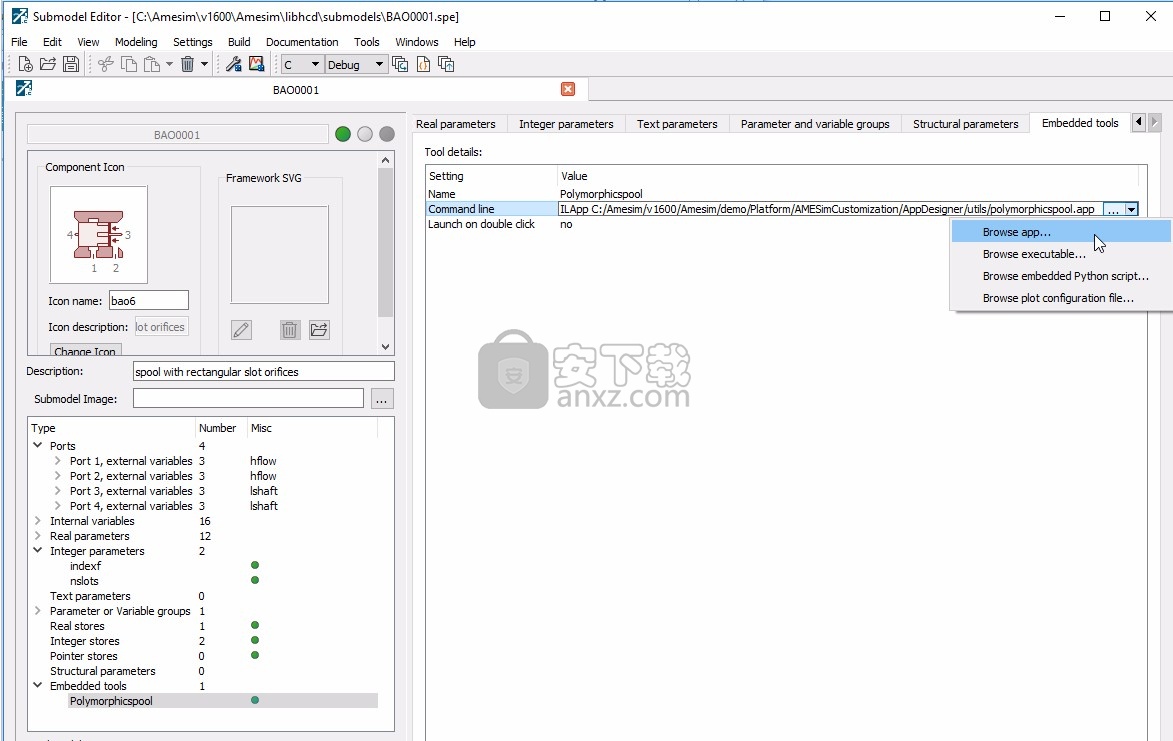This screenshot has width=1173, height=741.
Task: Paste from the clipboard icon
Action: [151, 64]
